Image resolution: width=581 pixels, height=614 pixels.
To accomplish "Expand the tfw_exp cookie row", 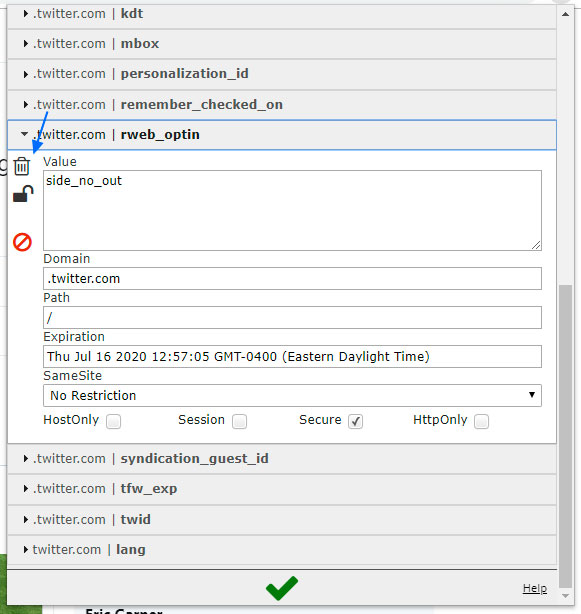I will pos(282,489).
